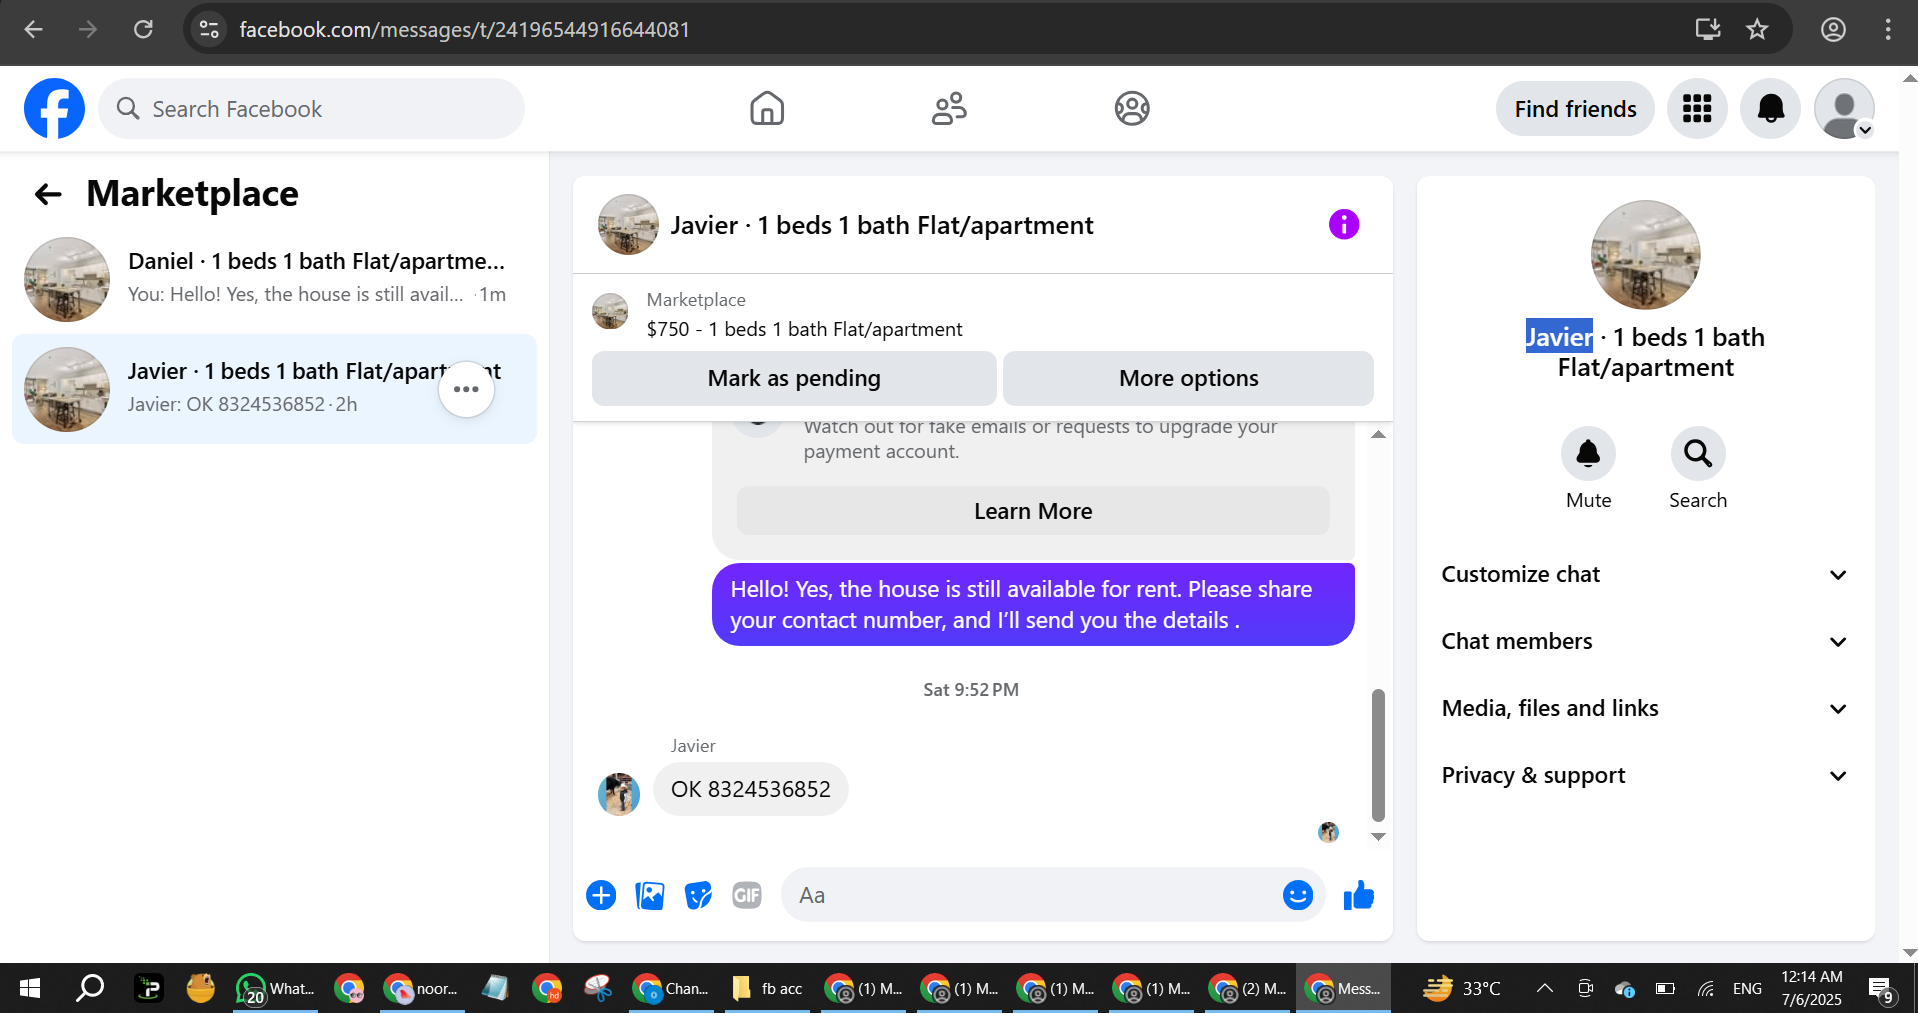The height and width of the screenshot is (1013, 1918).
Task: Click the More options button
Action: [1188, 378]
